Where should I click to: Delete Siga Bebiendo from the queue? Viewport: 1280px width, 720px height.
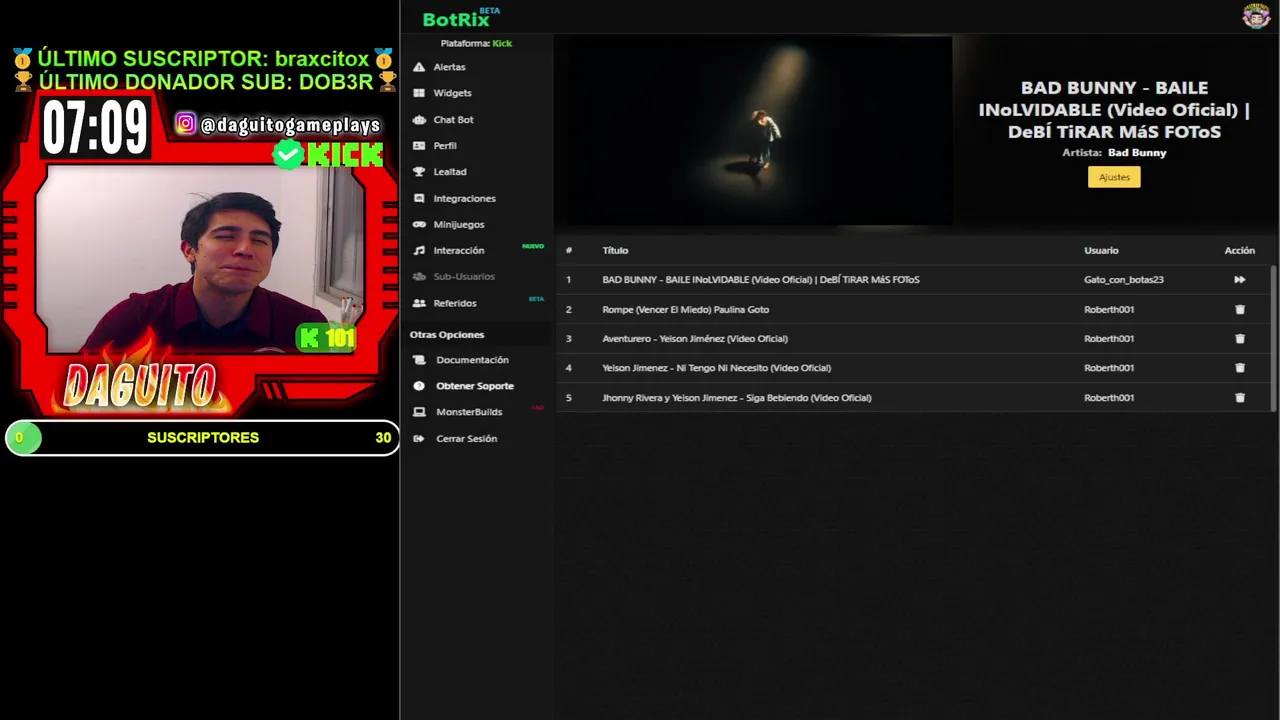tap(1240, 398)
